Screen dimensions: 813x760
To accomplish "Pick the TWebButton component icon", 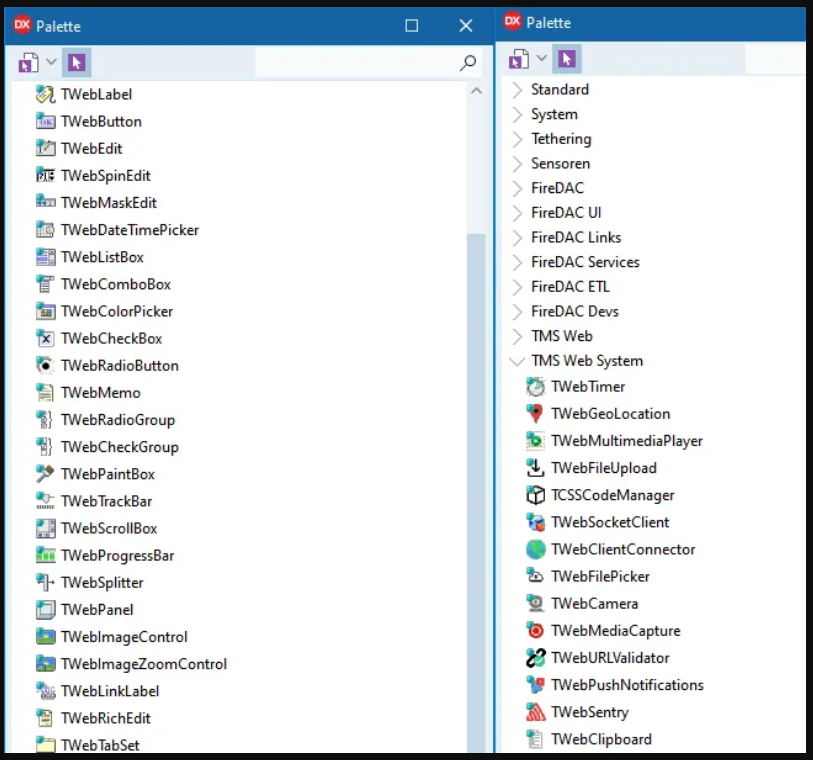I will pos(45,121).
